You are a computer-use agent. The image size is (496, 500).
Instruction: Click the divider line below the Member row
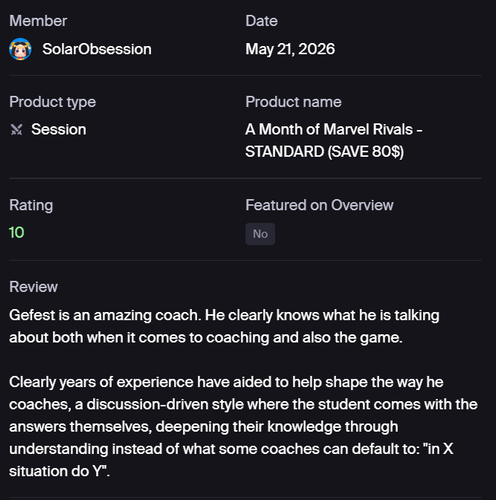click(245, 76)
